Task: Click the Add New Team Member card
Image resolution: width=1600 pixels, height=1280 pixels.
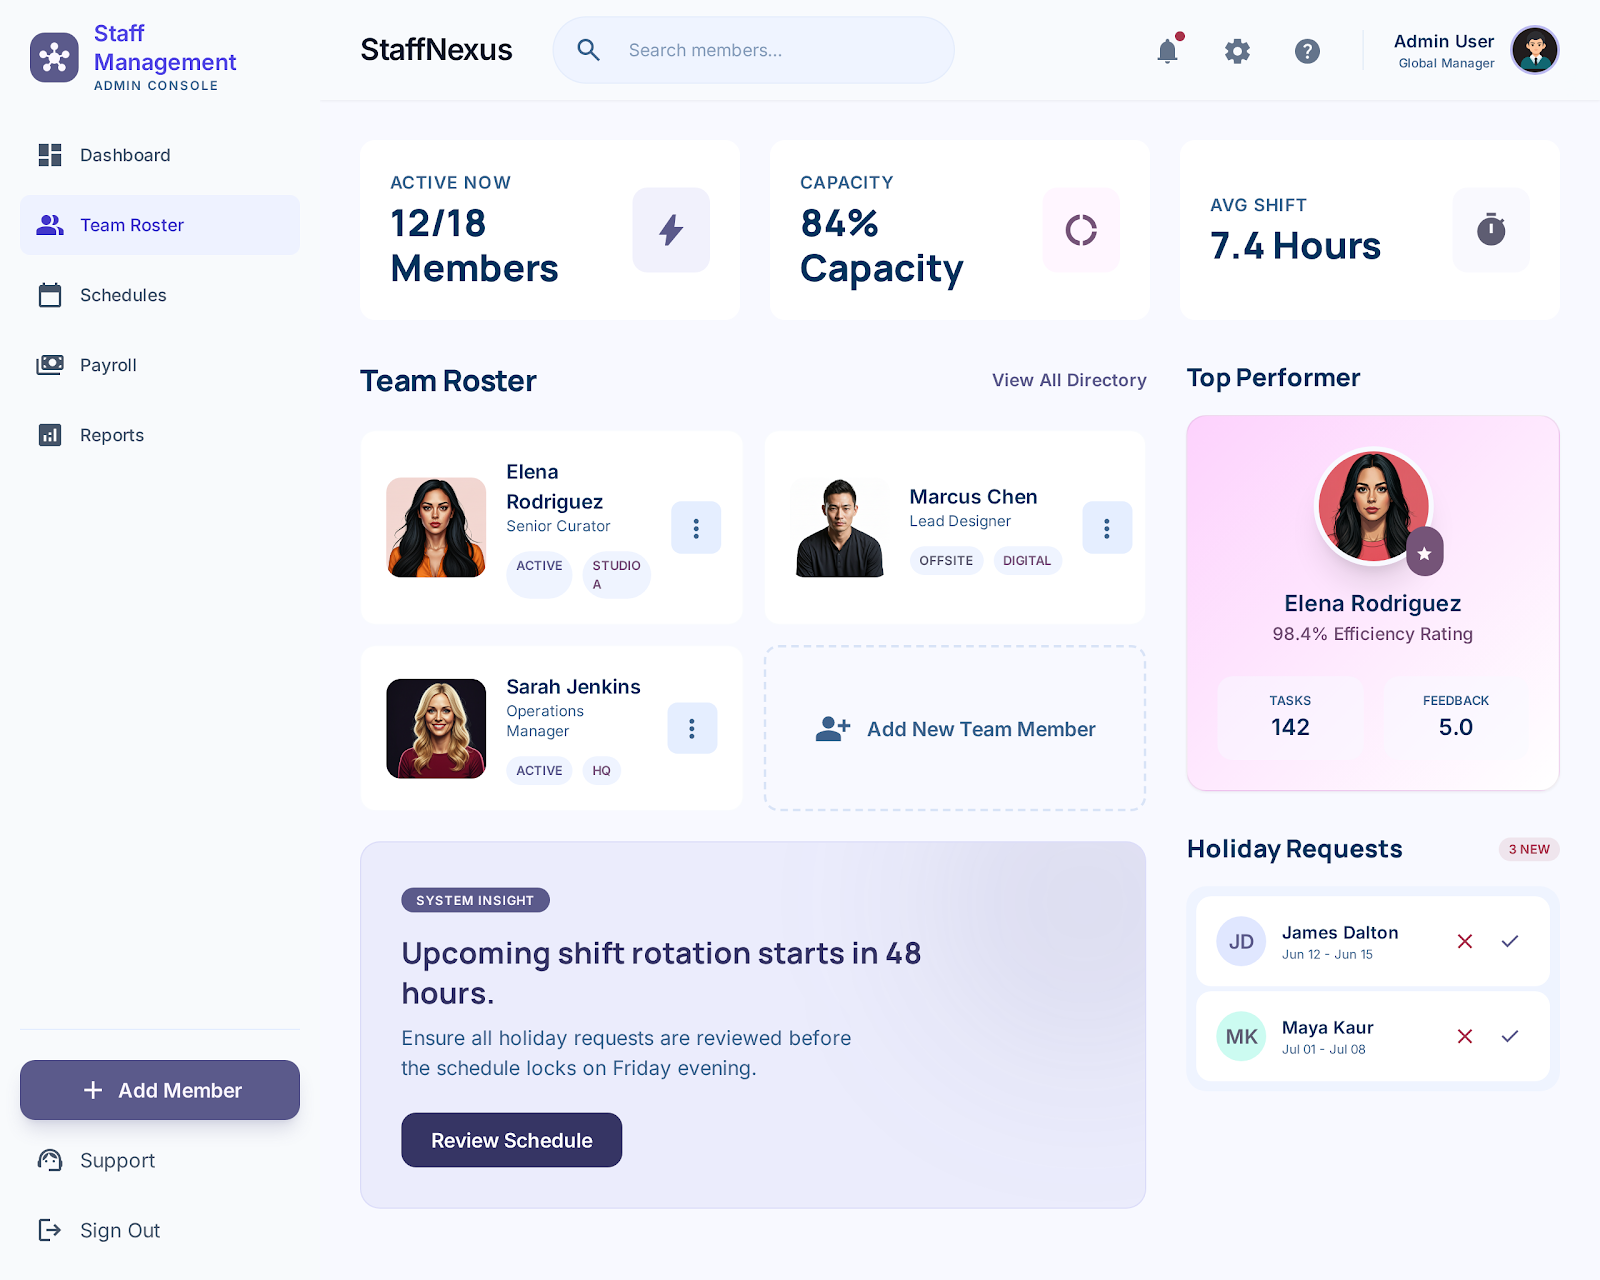Action: 955,729
